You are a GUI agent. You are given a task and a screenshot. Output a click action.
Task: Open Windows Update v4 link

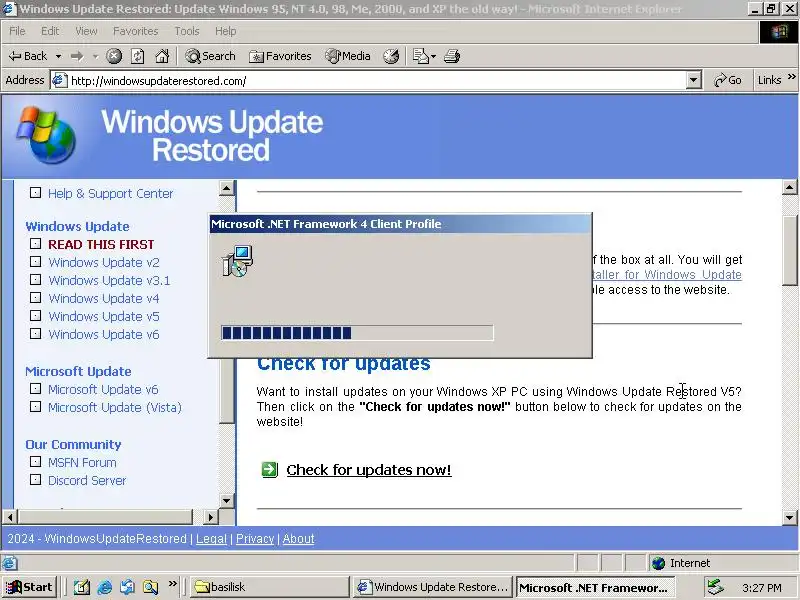click(x=104, y=298)
